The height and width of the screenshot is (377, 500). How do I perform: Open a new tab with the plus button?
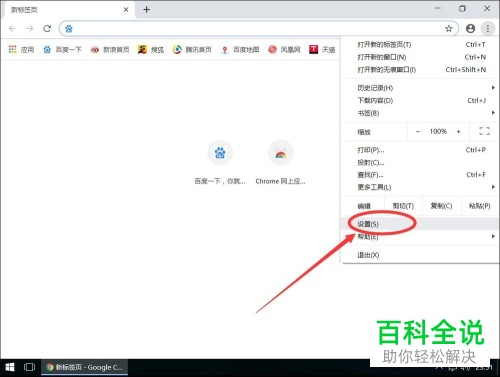[146, 10]
